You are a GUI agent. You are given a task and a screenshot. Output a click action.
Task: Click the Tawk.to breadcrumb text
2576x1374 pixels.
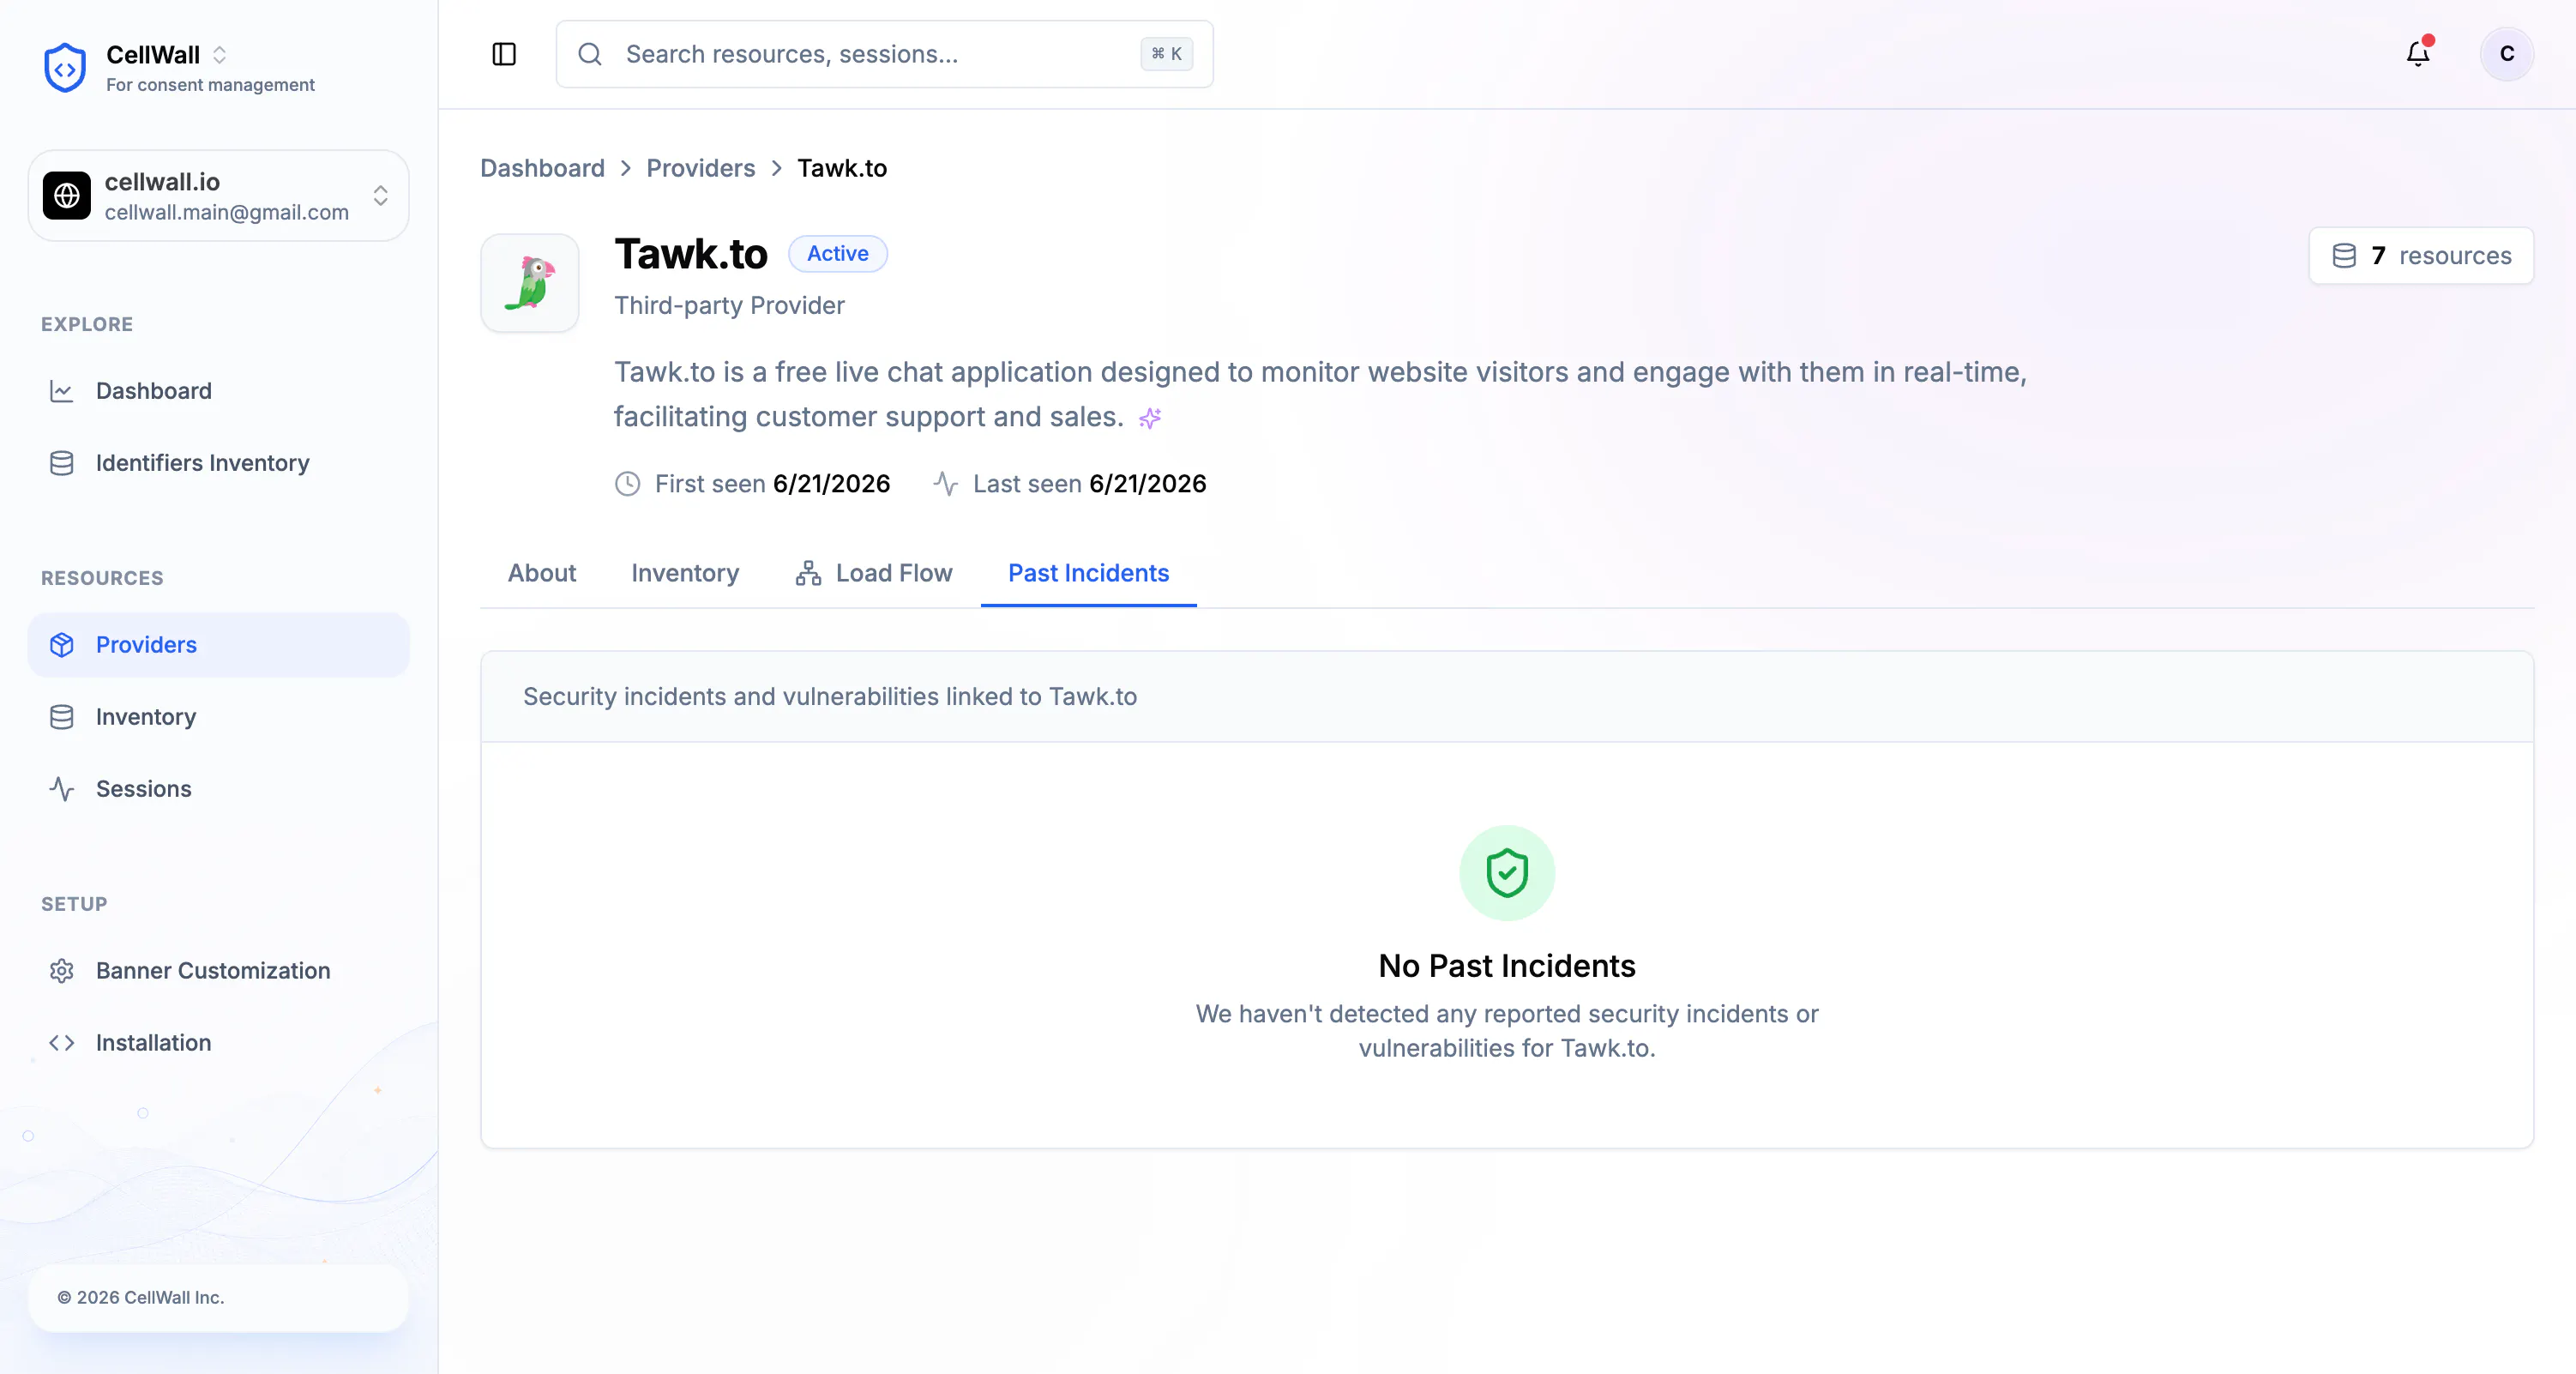coord(842,168)
